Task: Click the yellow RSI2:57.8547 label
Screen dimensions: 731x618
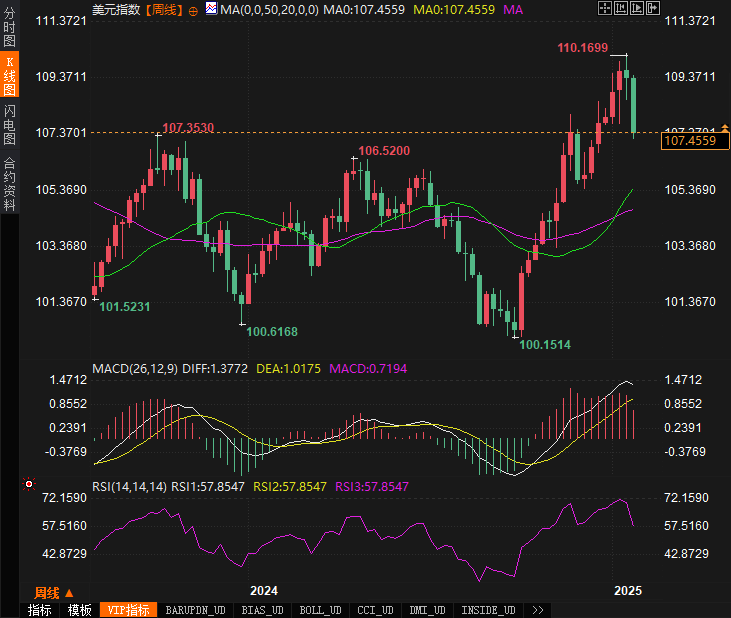Action: pyautogui.click(x=290, y=487)
